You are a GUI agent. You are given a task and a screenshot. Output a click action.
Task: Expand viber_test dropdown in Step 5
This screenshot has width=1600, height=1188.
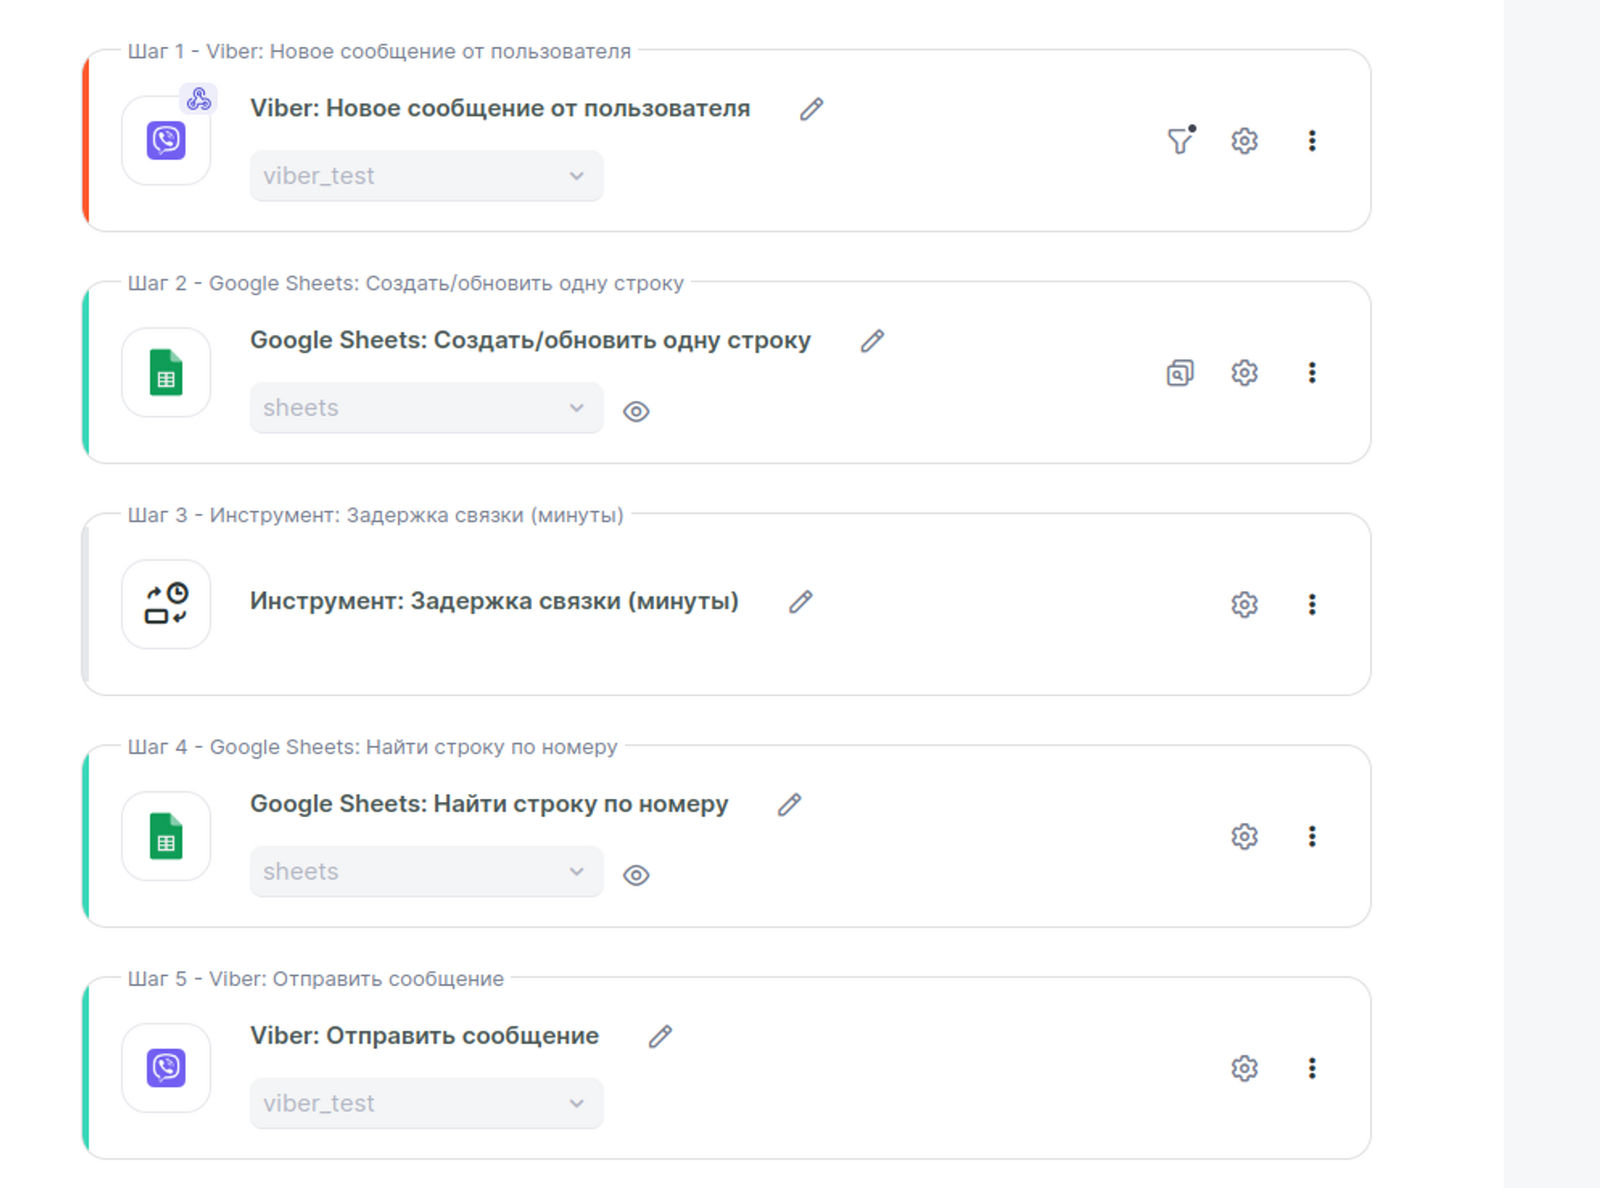tap(426, 1104)
